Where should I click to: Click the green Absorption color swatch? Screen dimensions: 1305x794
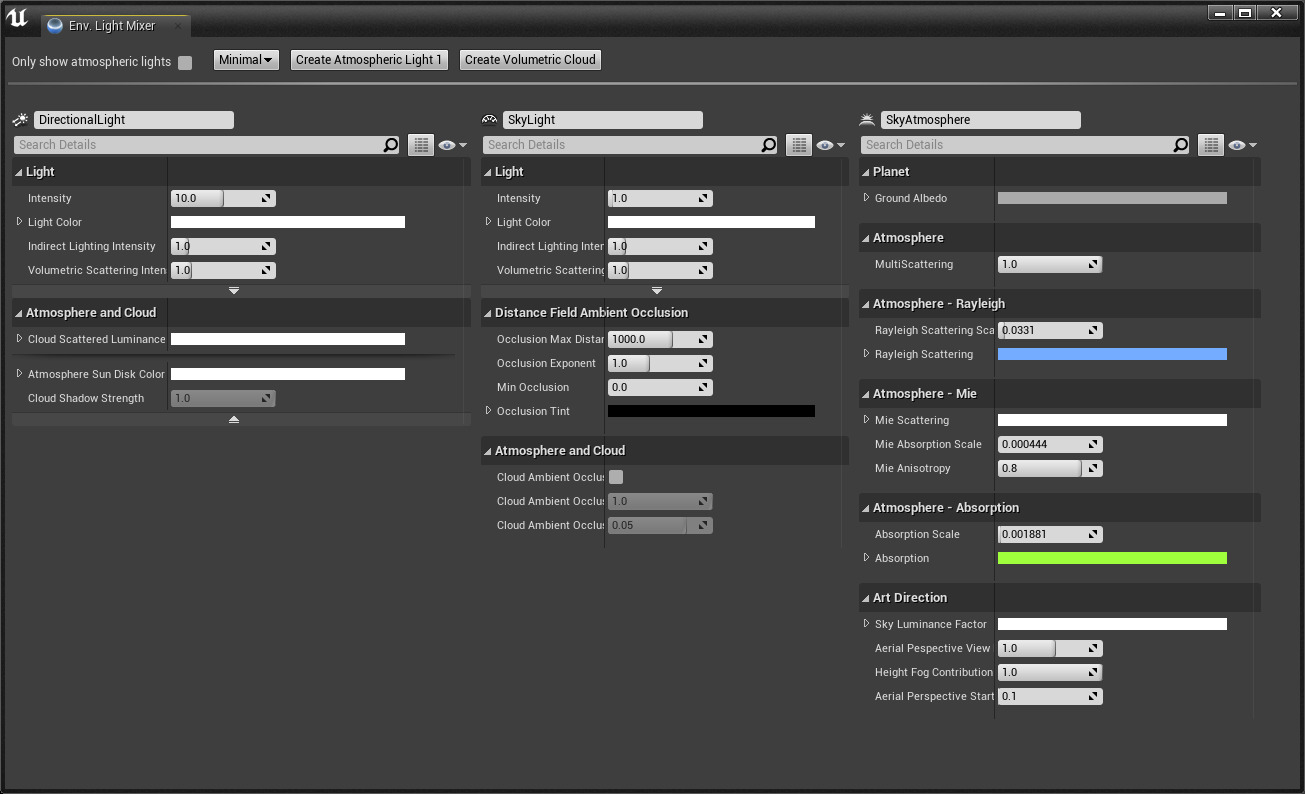[x=1112, y=558]
